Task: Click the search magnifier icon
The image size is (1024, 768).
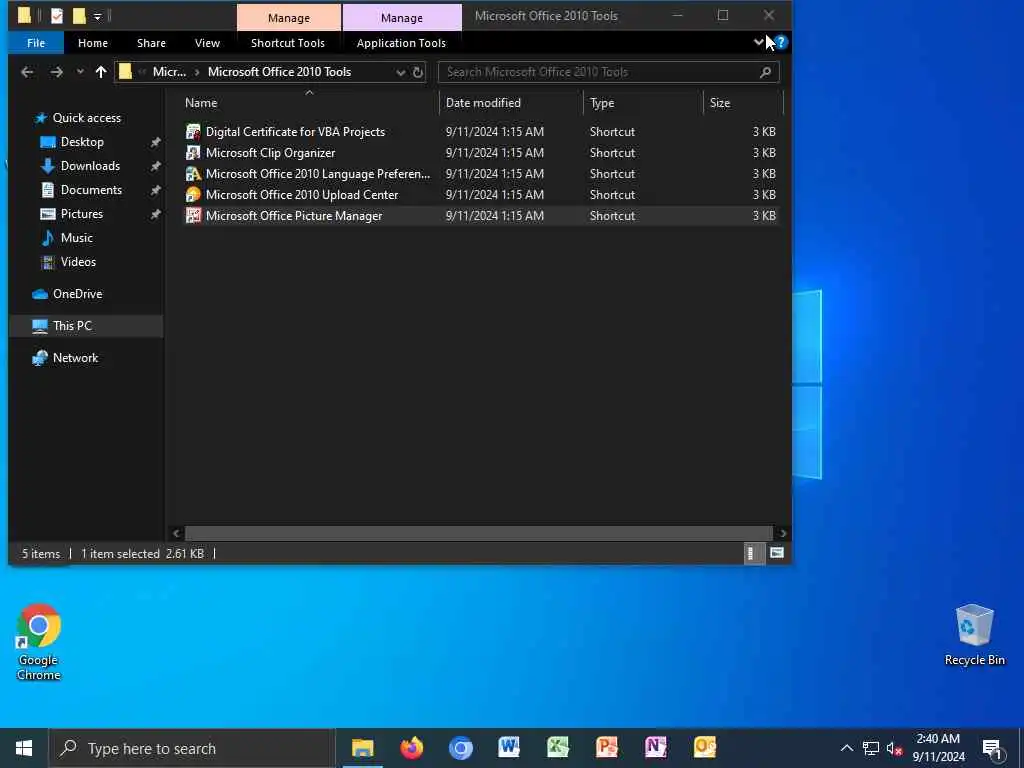Action: (x=765, y=72)
